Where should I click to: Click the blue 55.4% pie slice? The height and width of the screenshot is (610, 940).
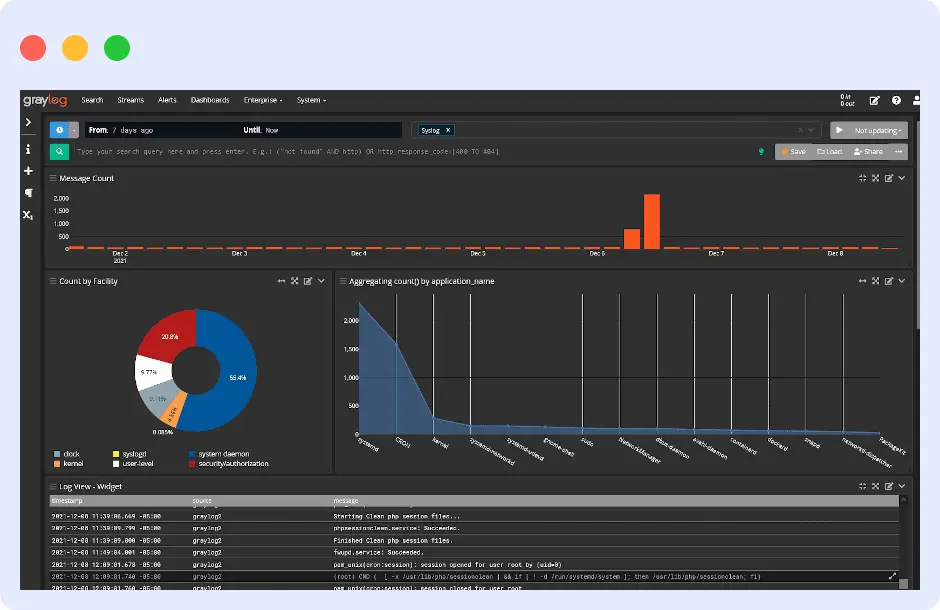[x=237, y=378]
